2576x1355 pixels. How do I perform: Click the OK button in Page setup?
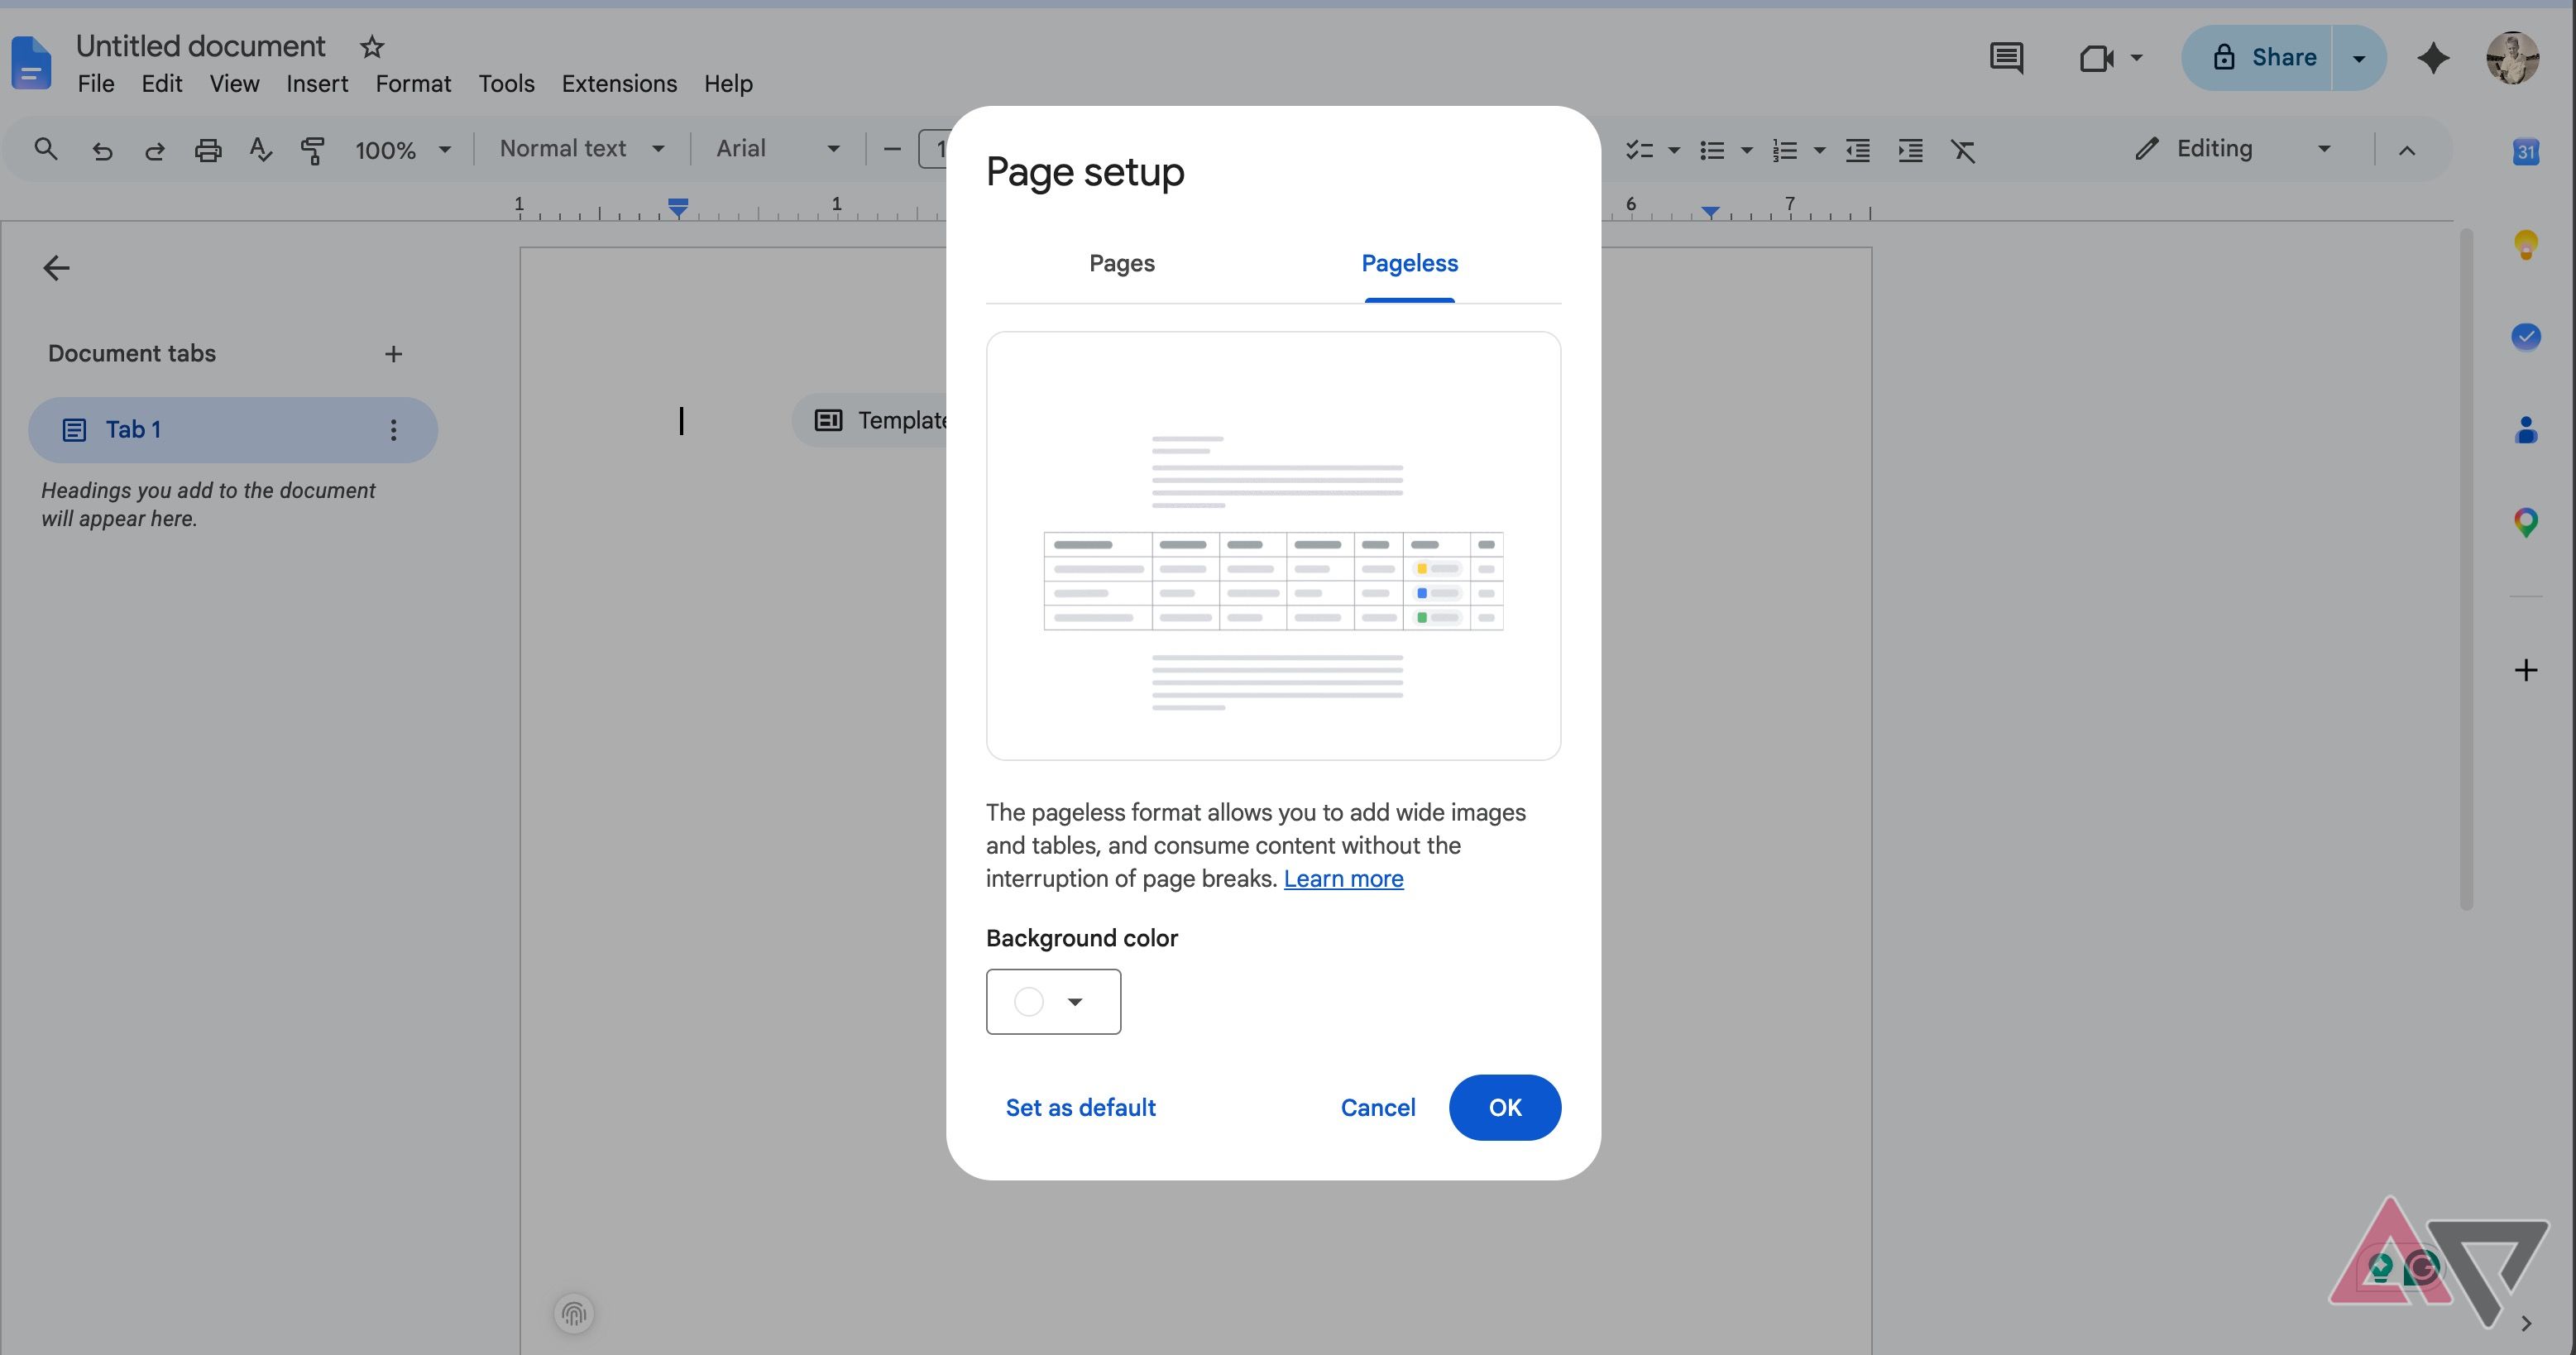[x=1504, y=1107]
